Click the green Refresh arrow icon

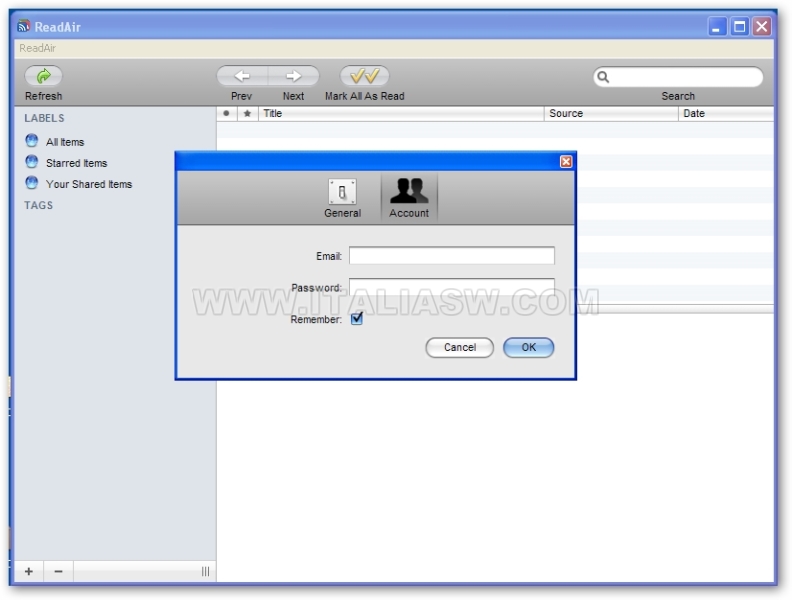pos(43,76)
